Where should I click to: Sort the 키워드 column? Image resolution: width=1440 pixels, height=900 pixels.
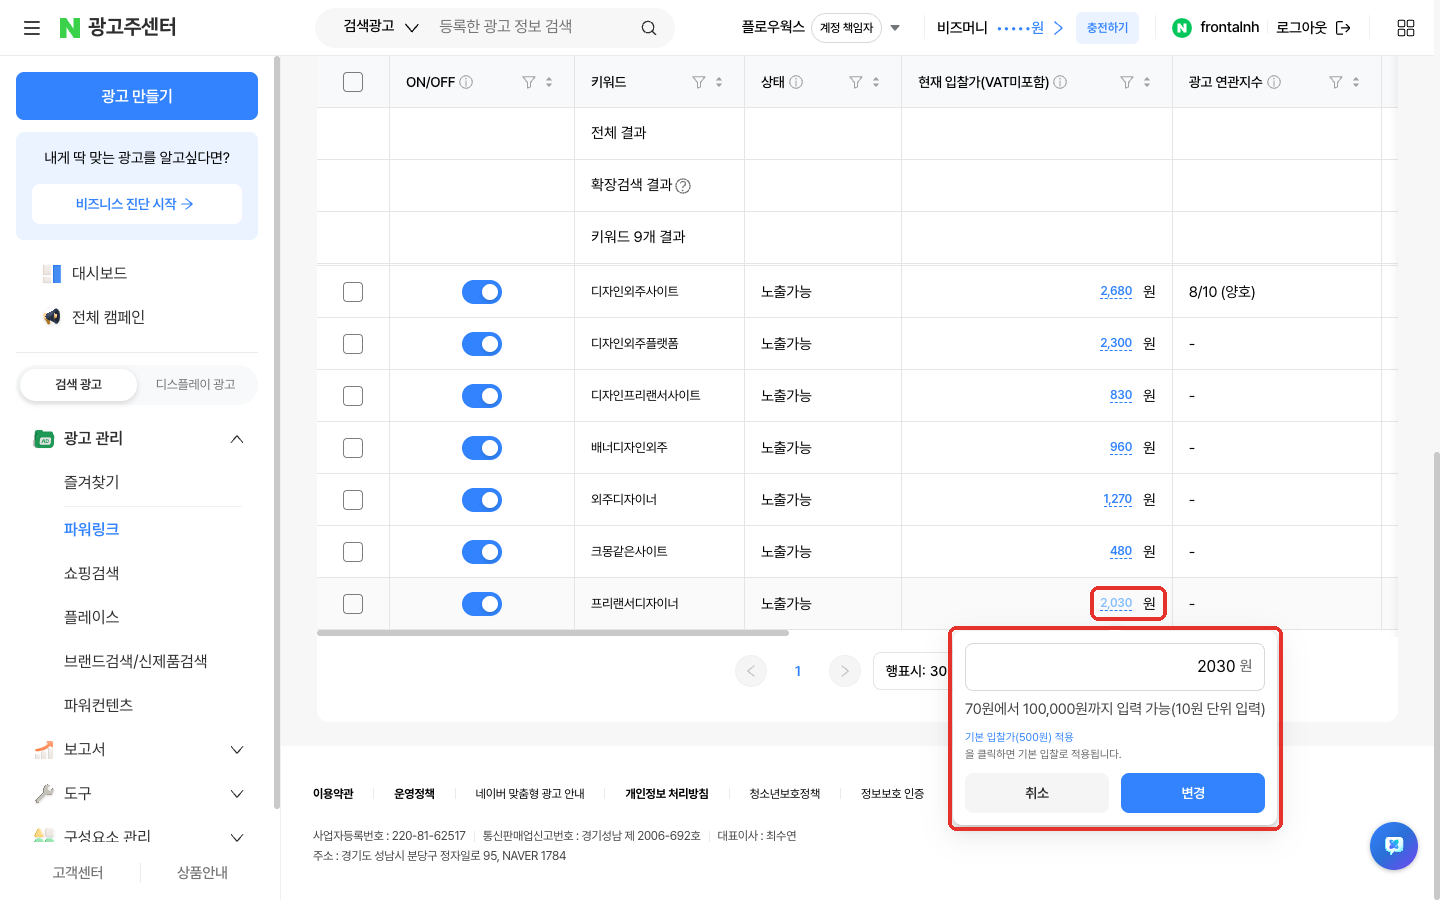pos(719,82)
